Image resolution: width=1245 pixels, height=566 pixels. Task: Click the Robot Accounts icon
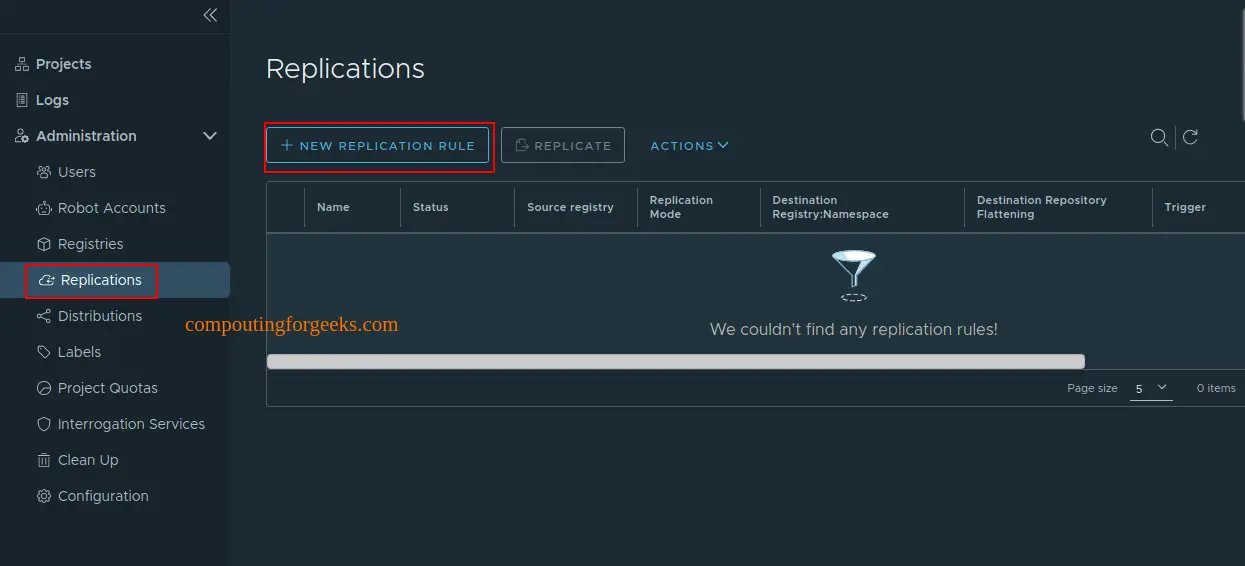43,208
